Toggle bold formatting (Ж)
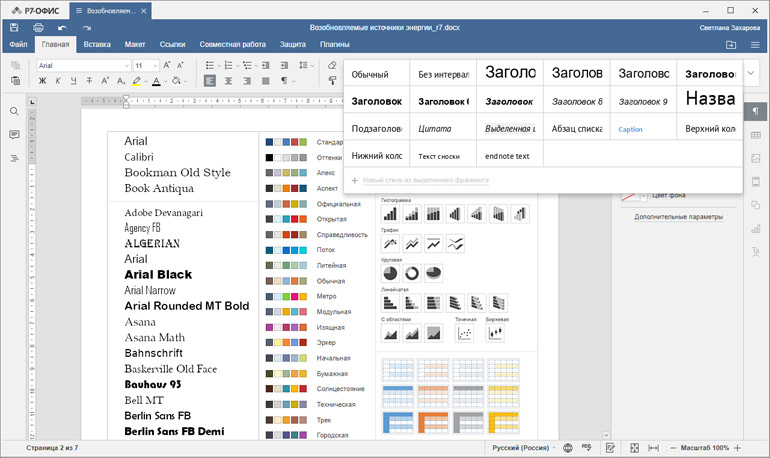The width and height of the screenshot is (770, 458). (43, 82)
